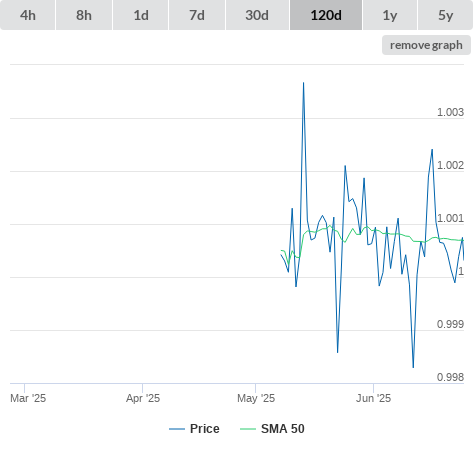Toggle the SMA 50 legend entry
The width and height of the screenshot is (474, 455).
(x=283, y=429)
